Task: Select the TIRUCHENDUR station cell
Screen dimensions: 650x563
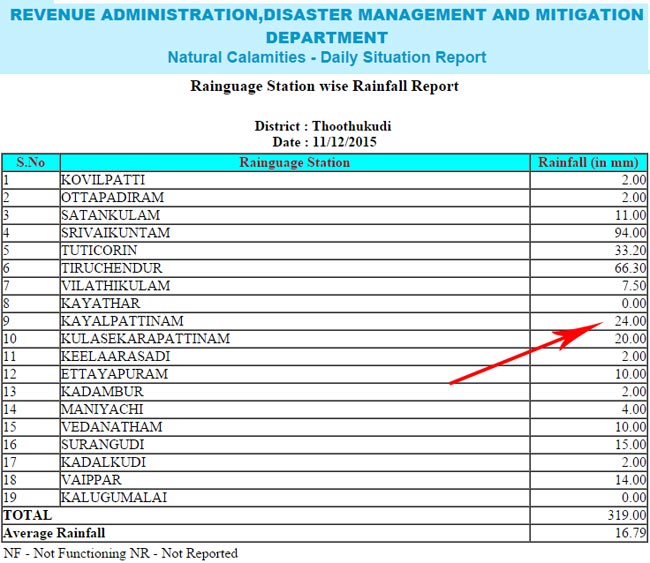Action: pyautogui.click(x=295, y=268)
